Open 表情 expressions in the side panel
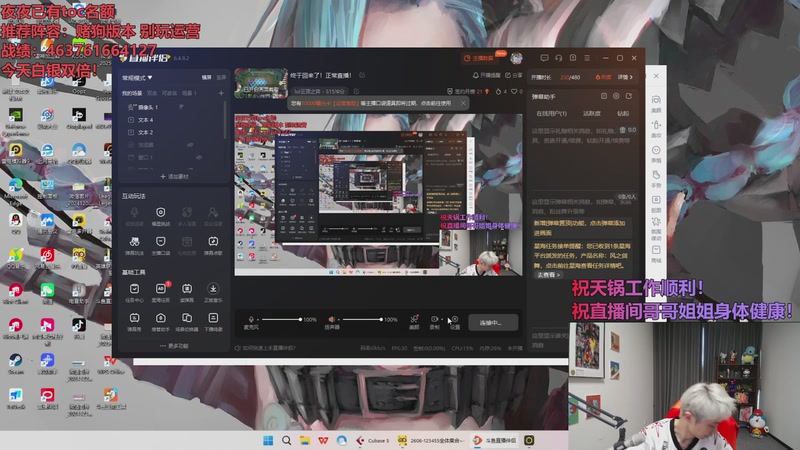The image size is (800, 450). [x=656, y=154]
